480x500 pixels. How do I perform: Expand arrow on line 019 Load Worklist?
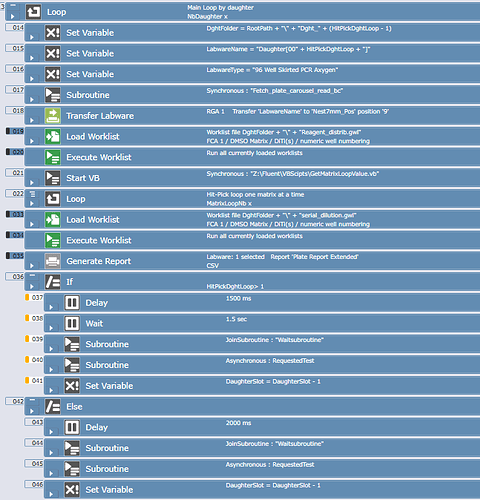tap(32, 141)
